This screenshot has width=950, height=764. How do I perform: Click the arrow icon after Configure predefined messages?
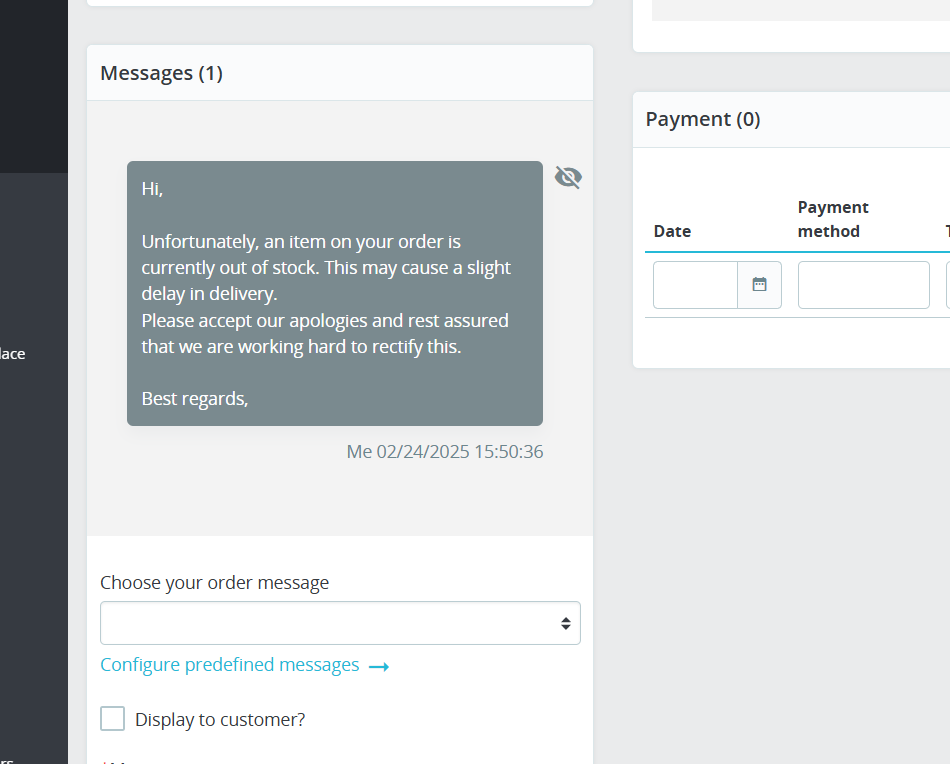click(x=379, y=666)
